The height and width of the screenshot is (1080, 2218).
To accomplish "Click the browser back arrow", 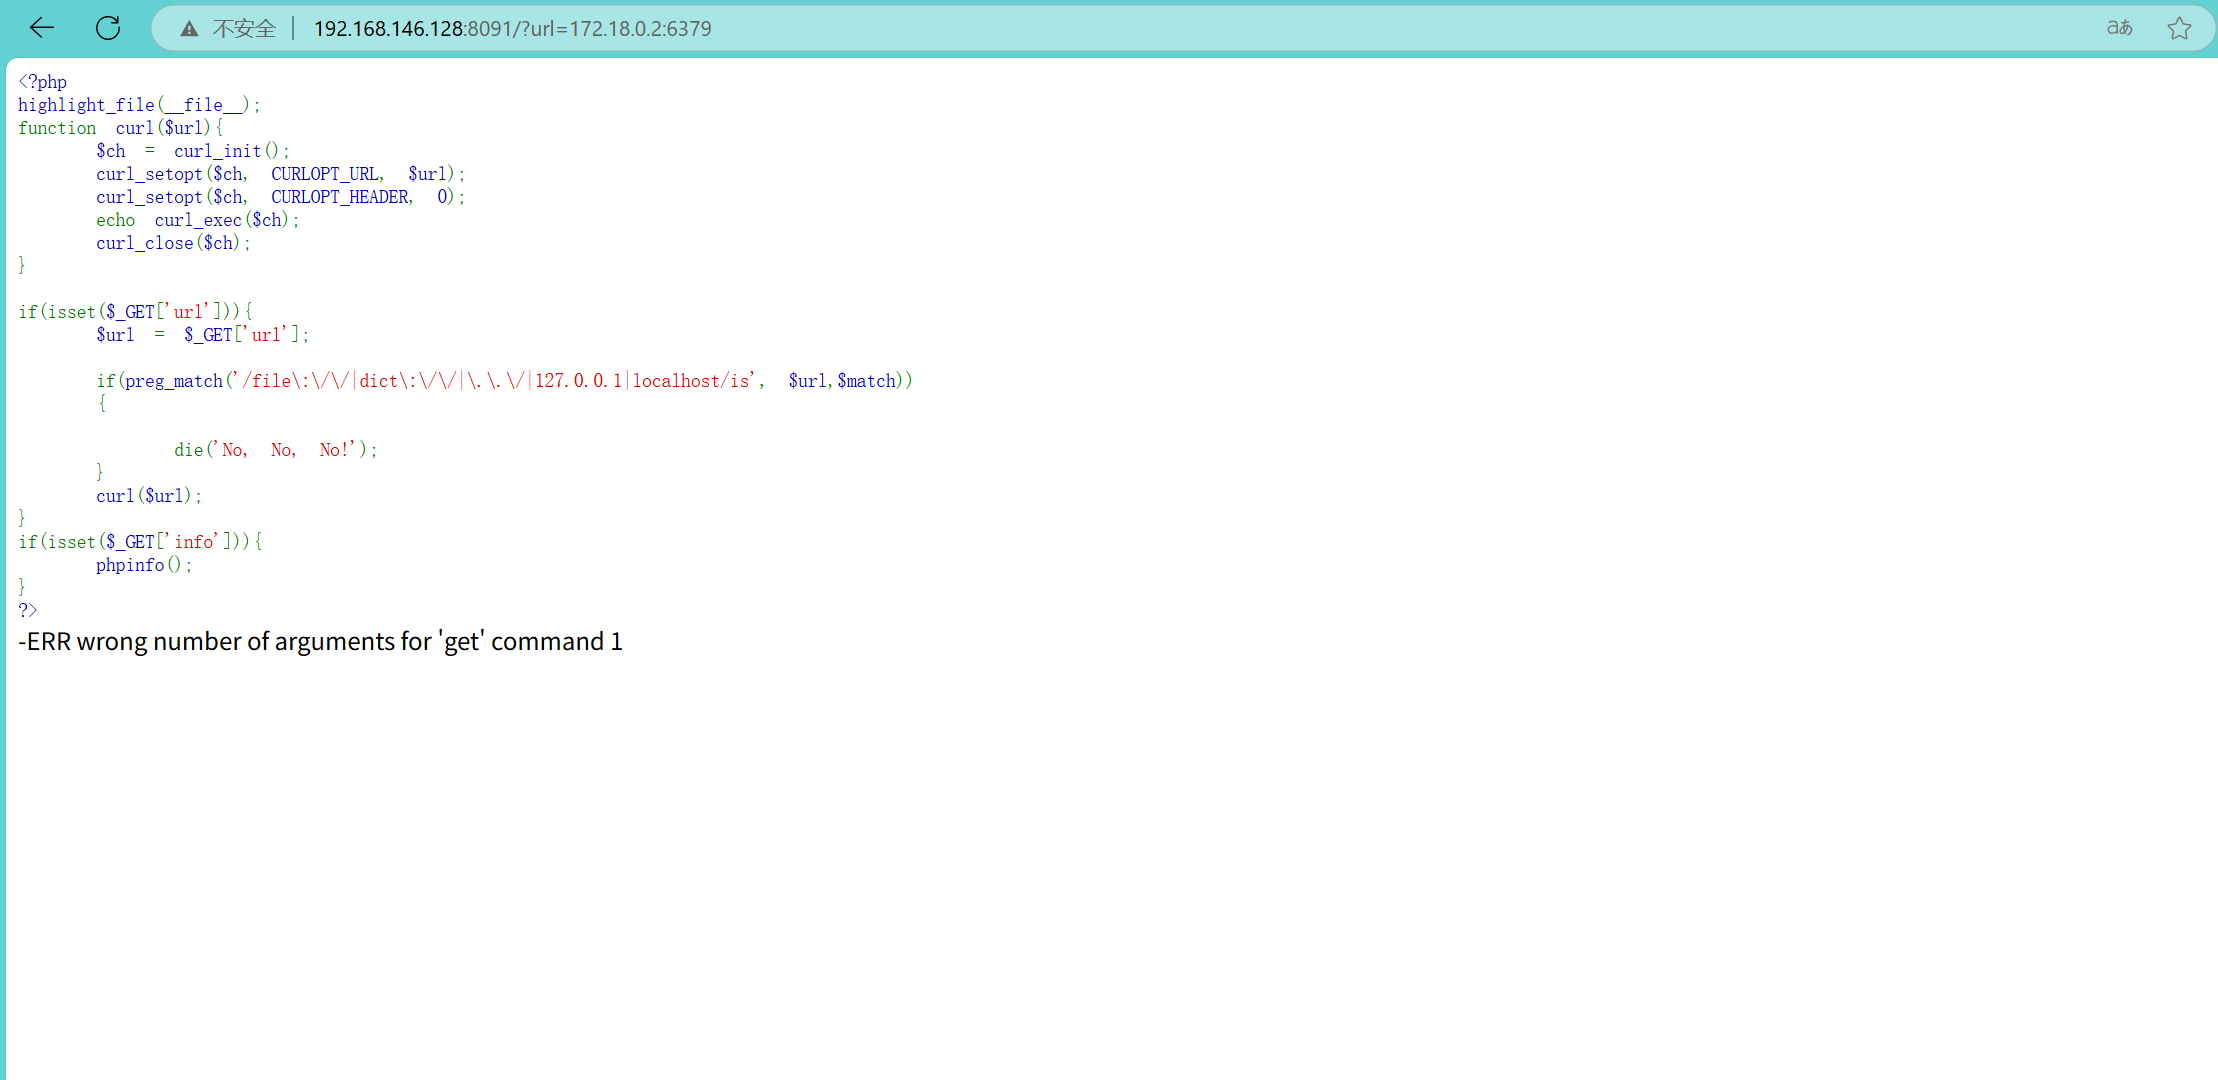I will click(42, 28).
